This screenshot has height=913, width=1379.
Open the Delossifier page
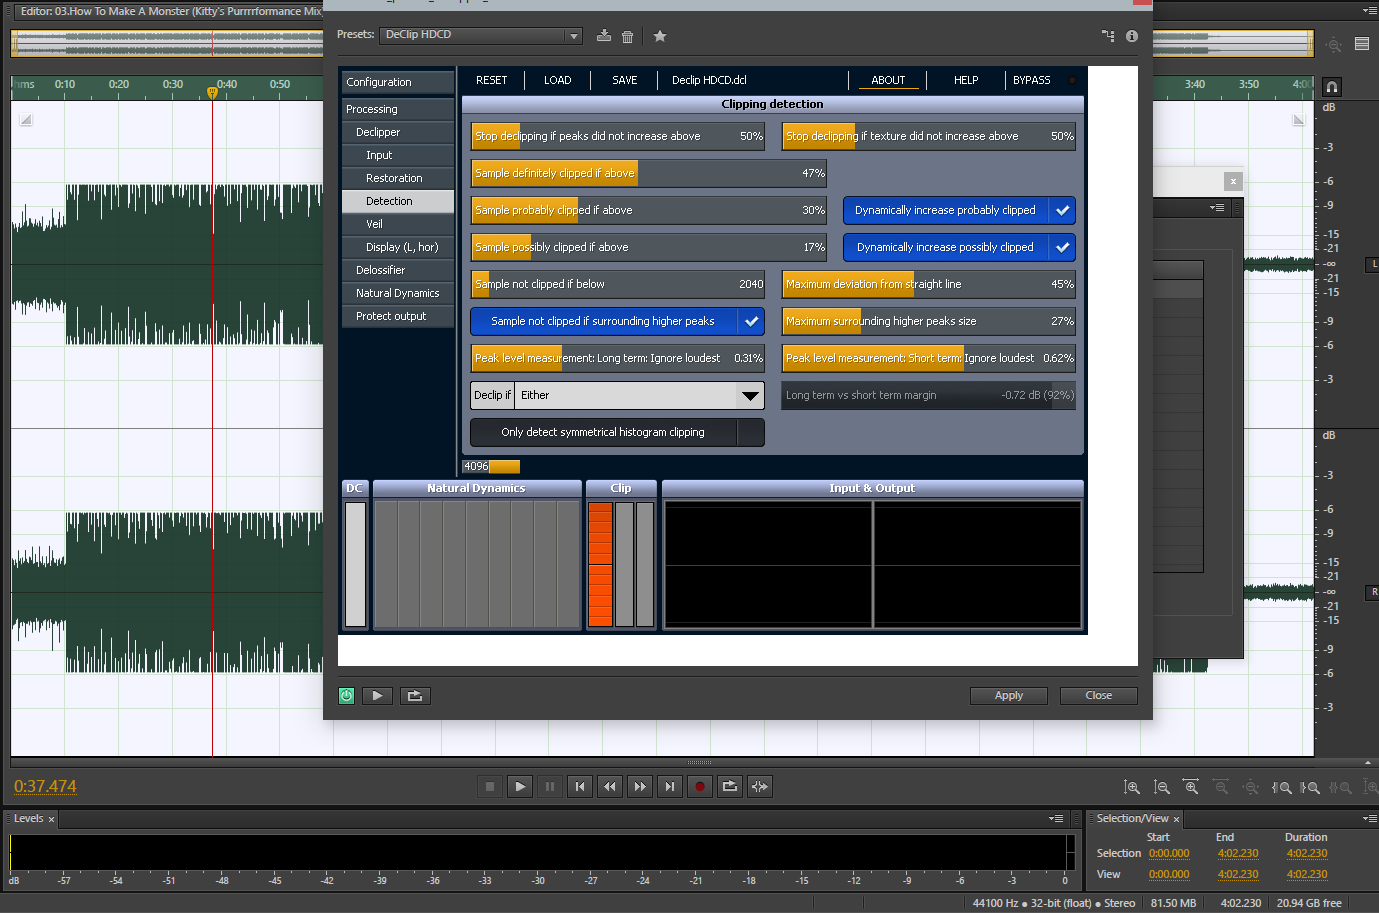pos(398,270)
